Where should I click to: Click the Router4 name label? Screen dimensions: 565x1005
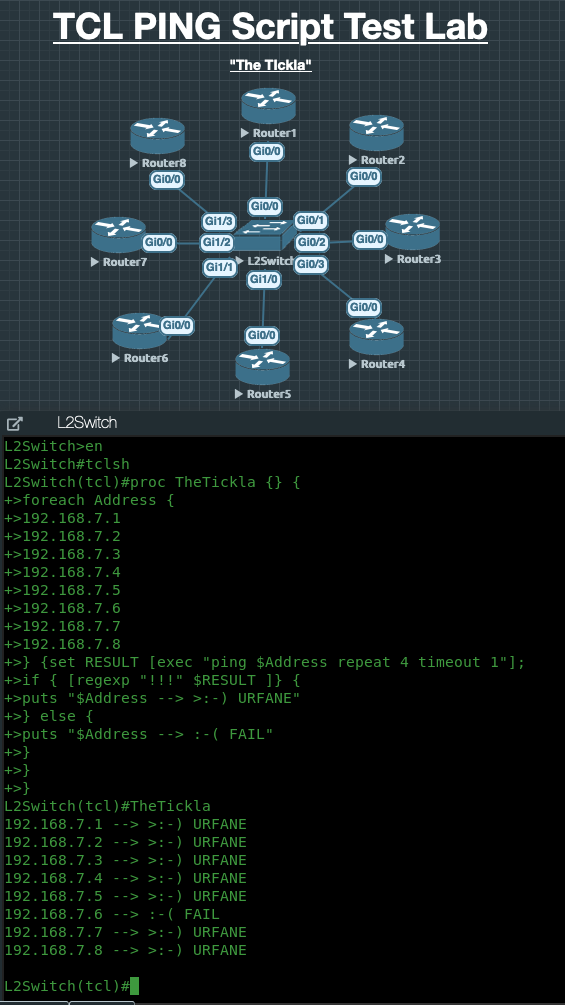coord(383,363)
